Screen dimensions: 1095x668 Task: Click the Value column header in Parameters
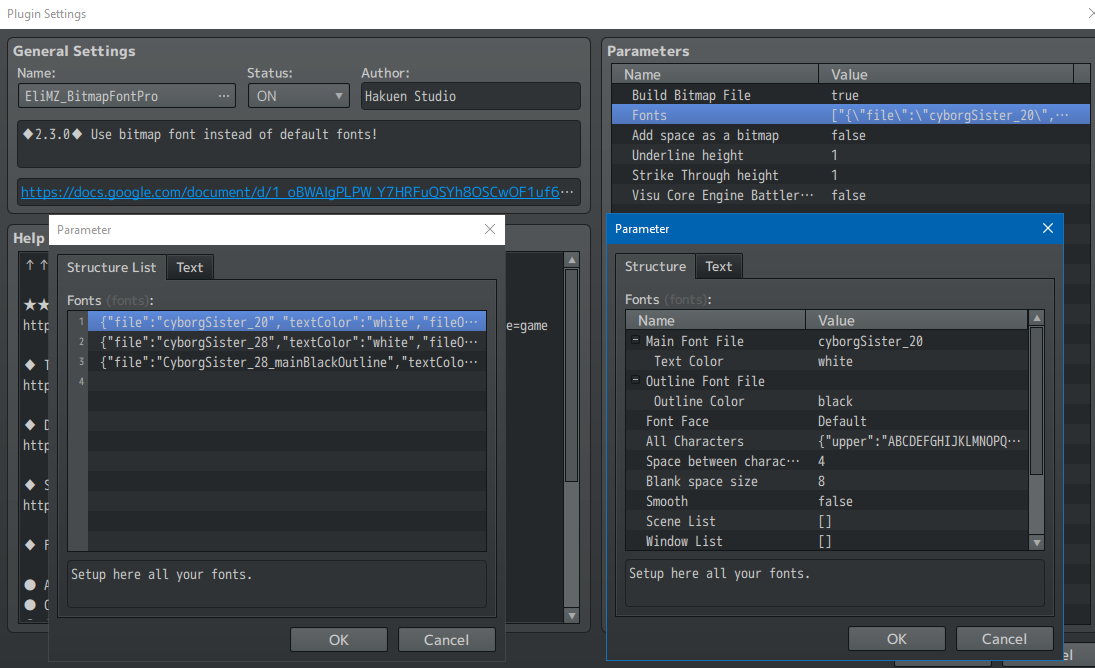coord(946,74)
